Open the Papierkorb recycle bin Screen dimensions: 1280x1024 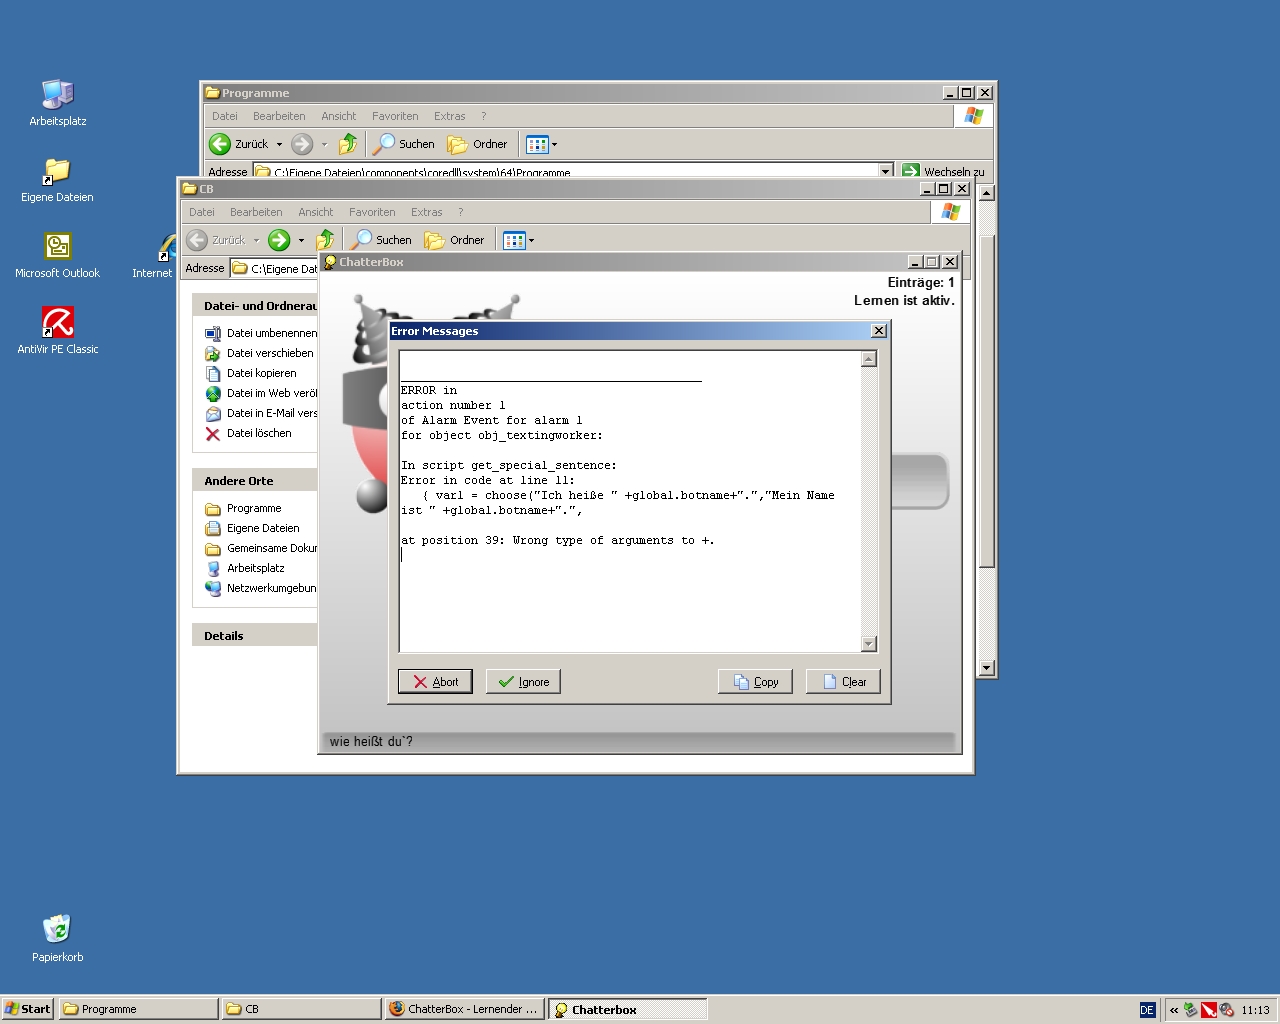pyautogui.click(x=57, y=929)
